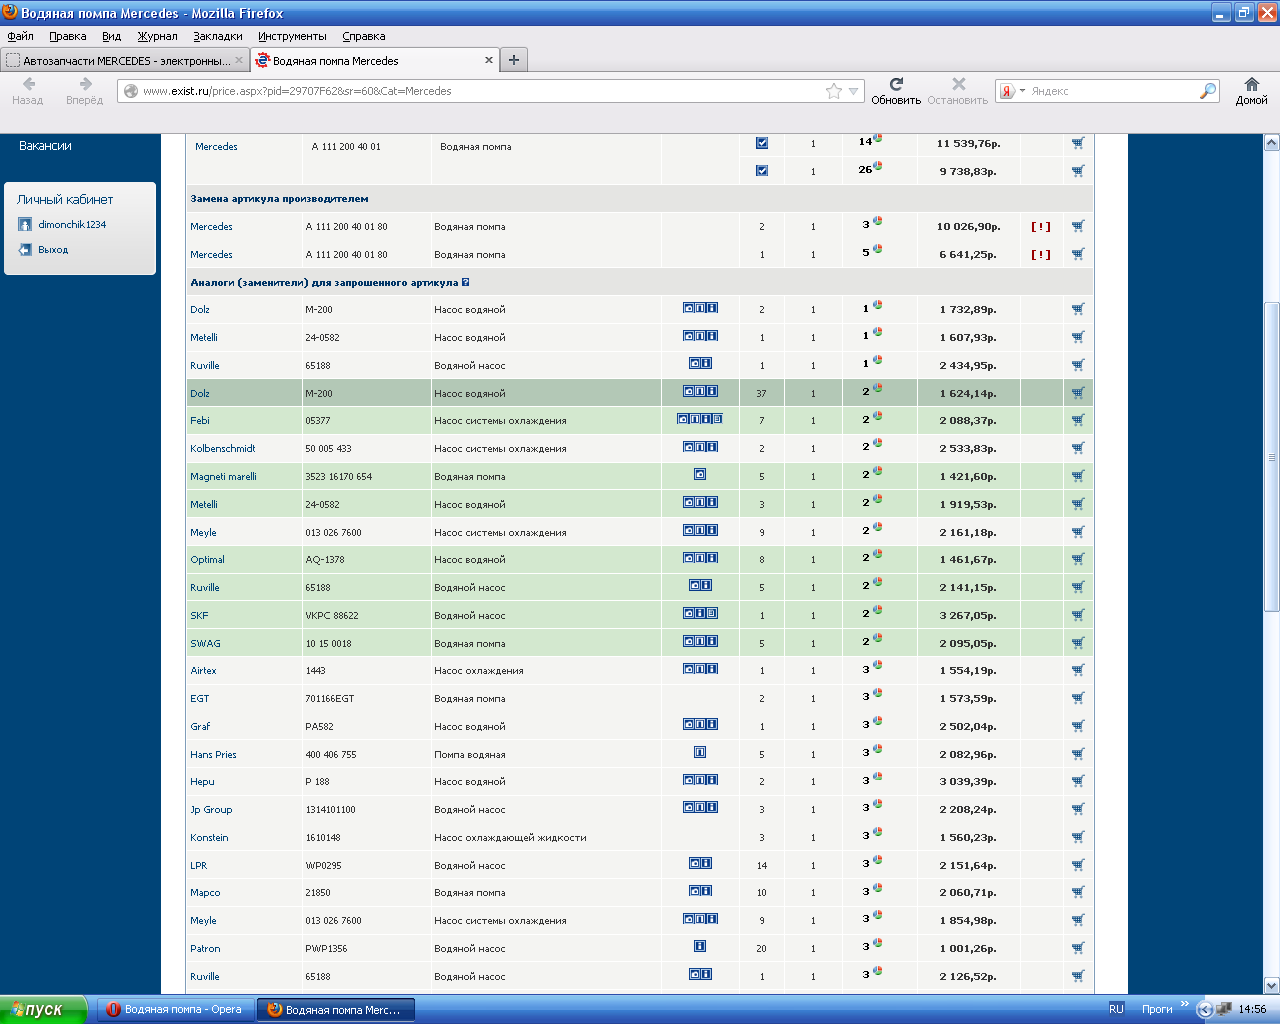
Task: Open the Журнал menu
Action: coord(157,36)
